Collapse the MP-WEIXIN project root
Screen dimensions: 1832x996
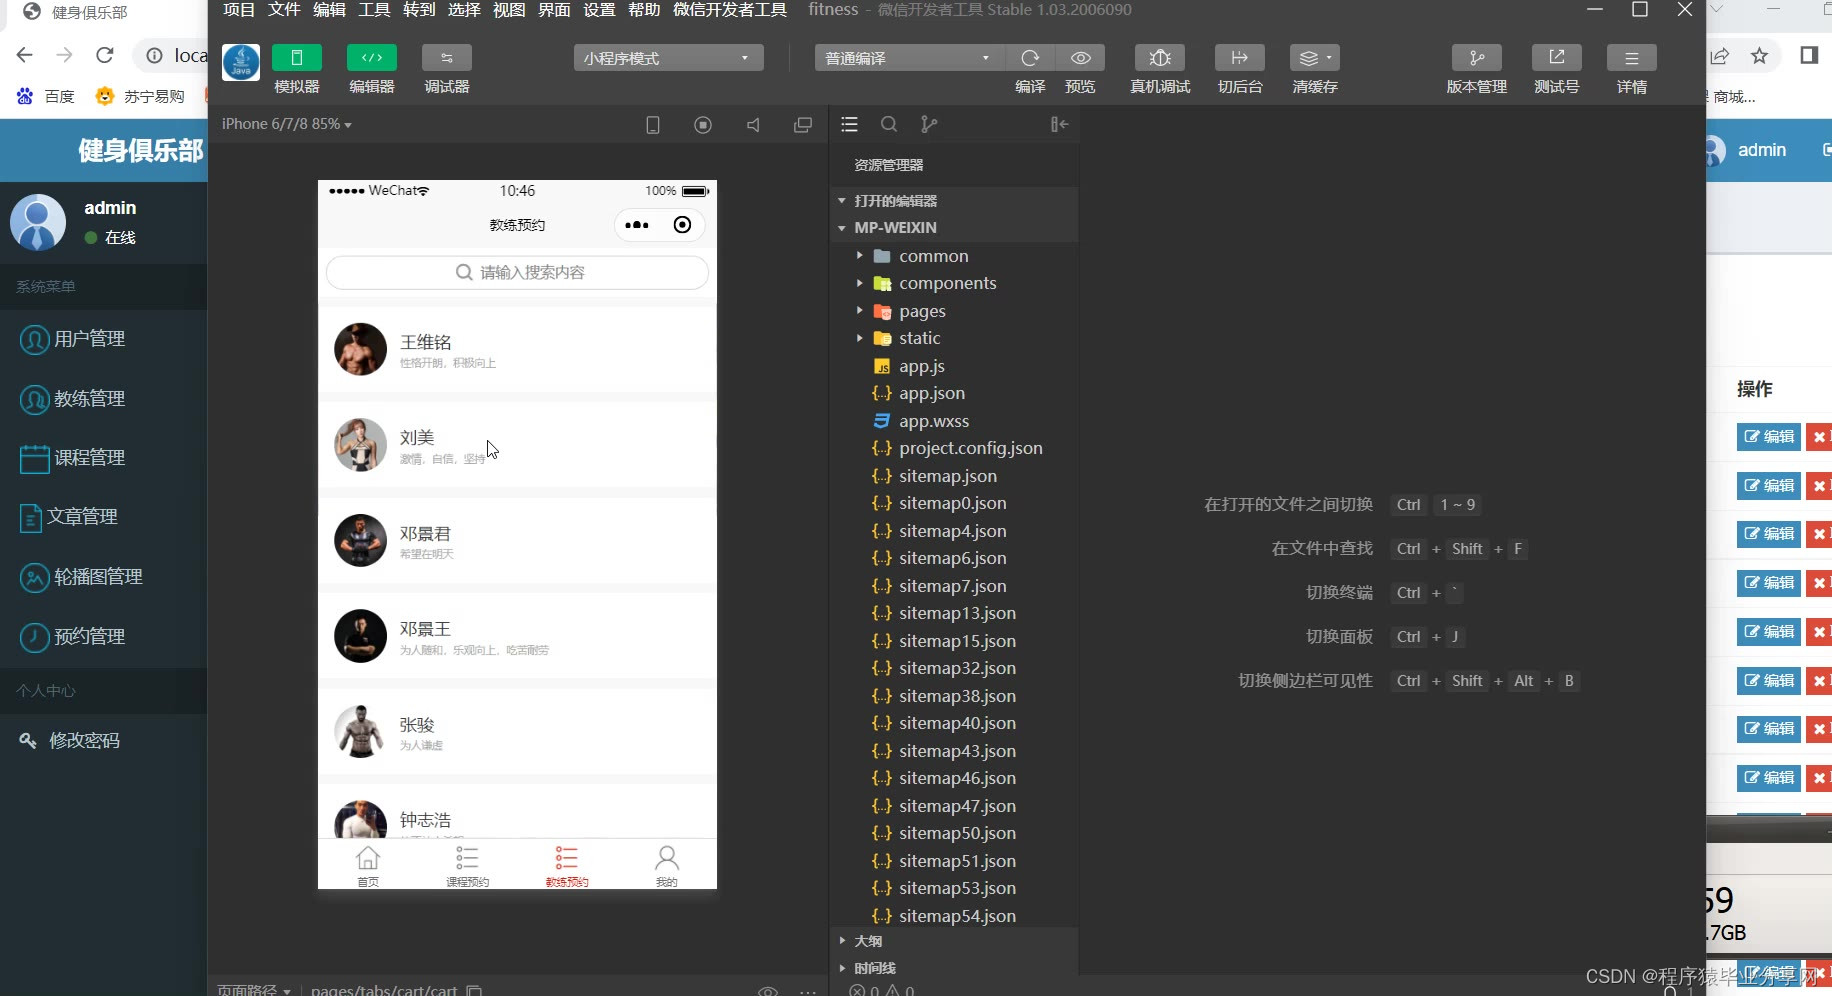point(954,228)
